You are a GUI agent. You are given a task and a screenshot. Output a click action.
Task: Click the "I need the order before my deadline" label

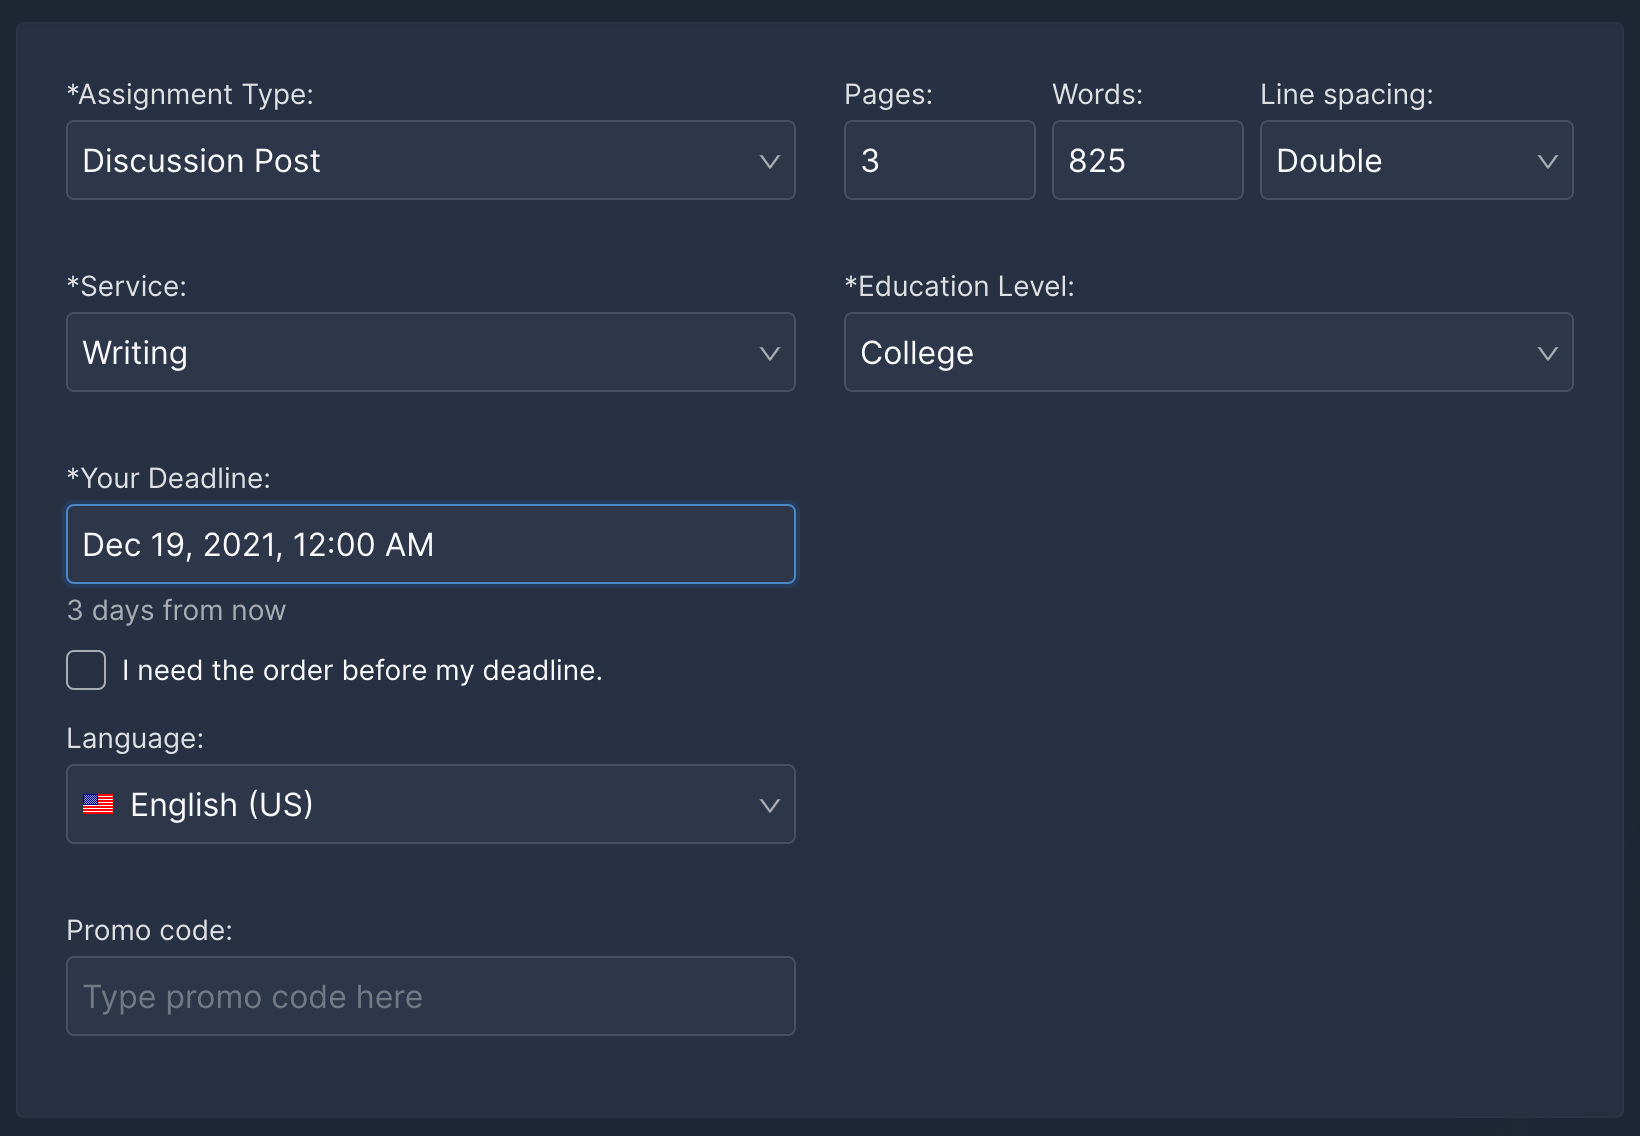point(362,670)
